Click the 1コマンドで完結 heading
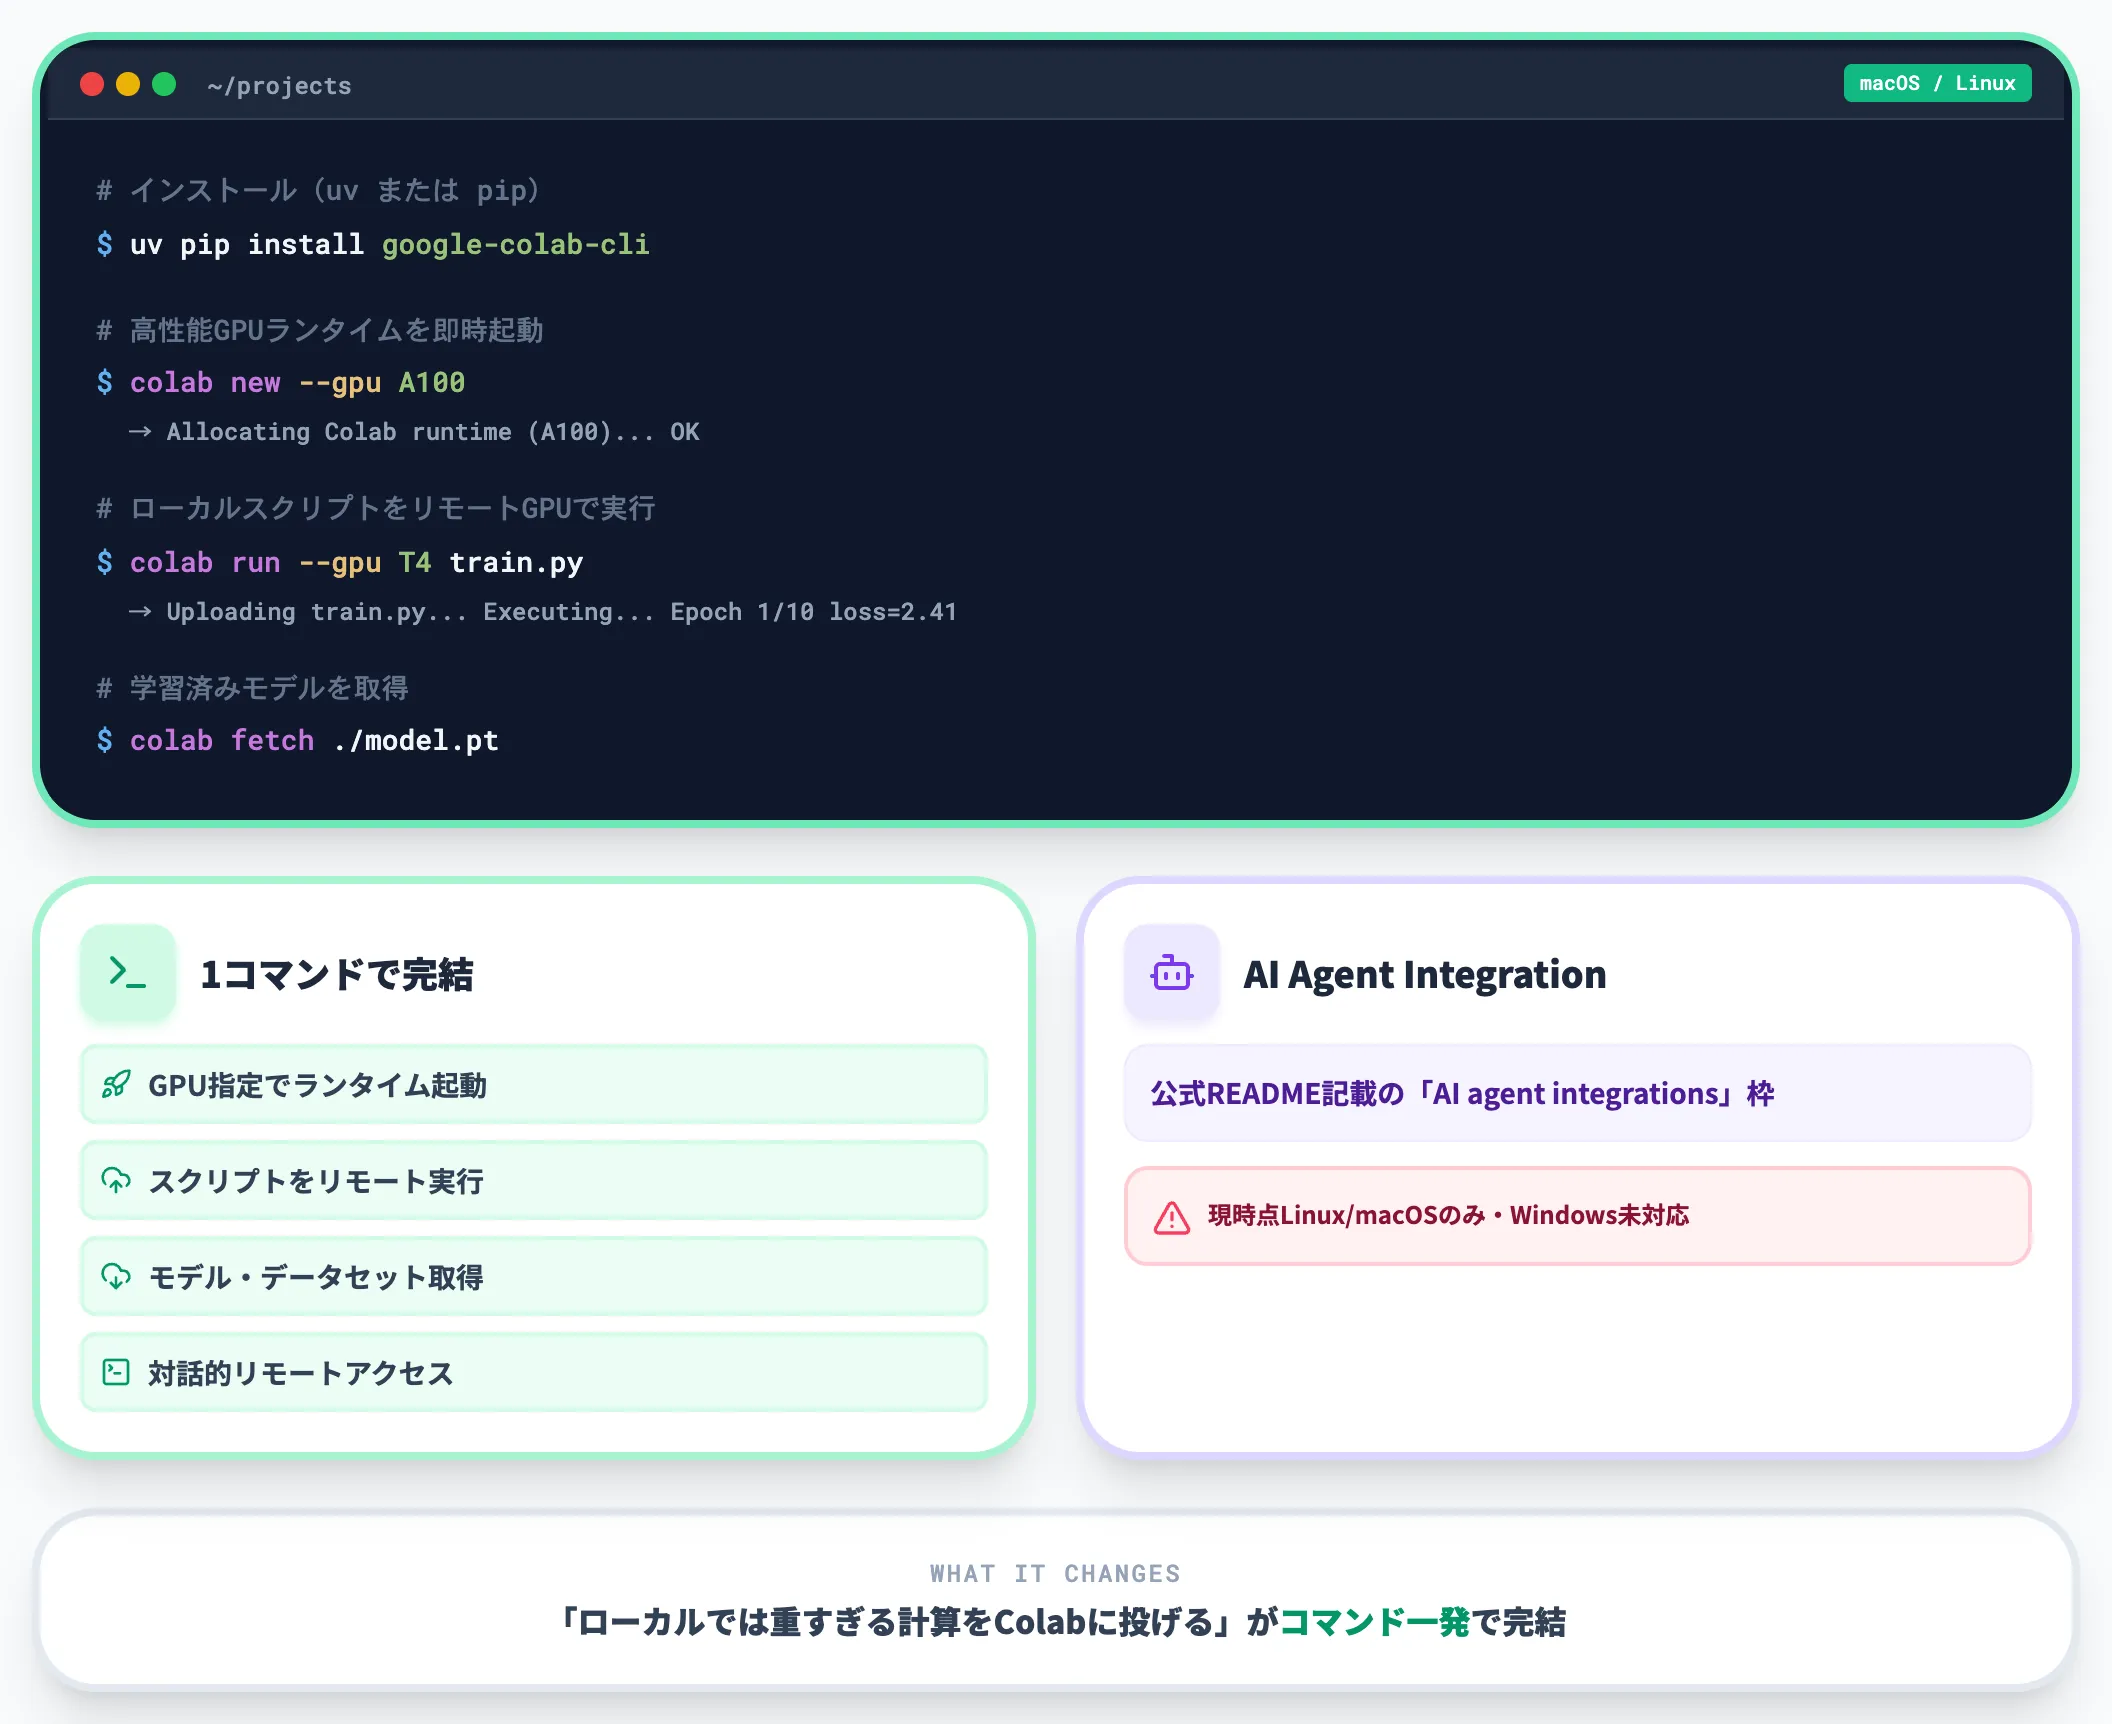Screen dimensions: 2112x1724 tap(337, 974)
